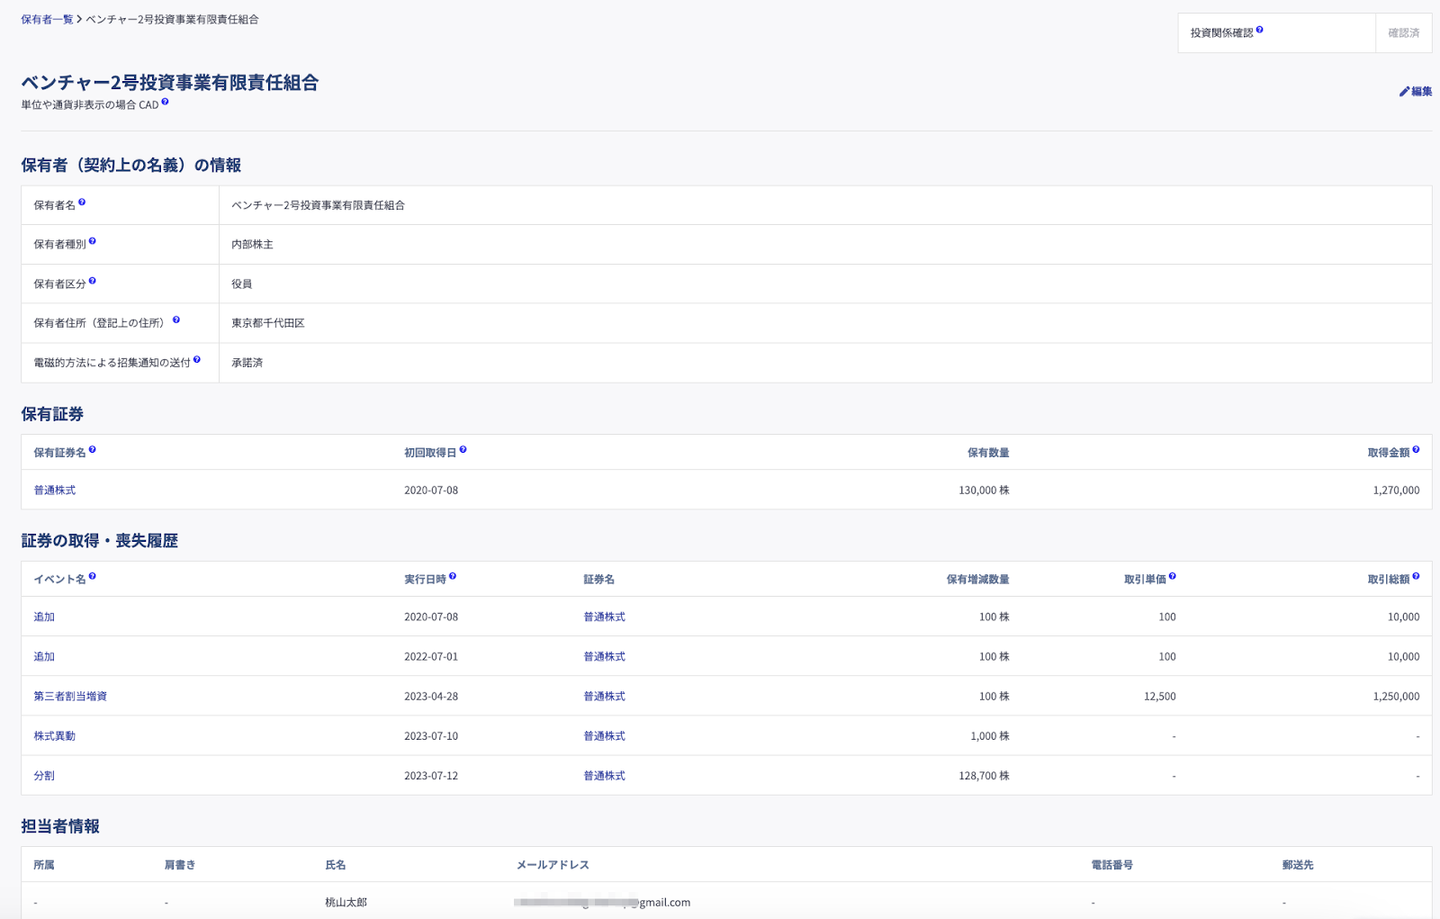Go back to 保有者一覧 breadcrumb
The image size is (1440, 919).
pyautogui.click(x=46, y=19)
